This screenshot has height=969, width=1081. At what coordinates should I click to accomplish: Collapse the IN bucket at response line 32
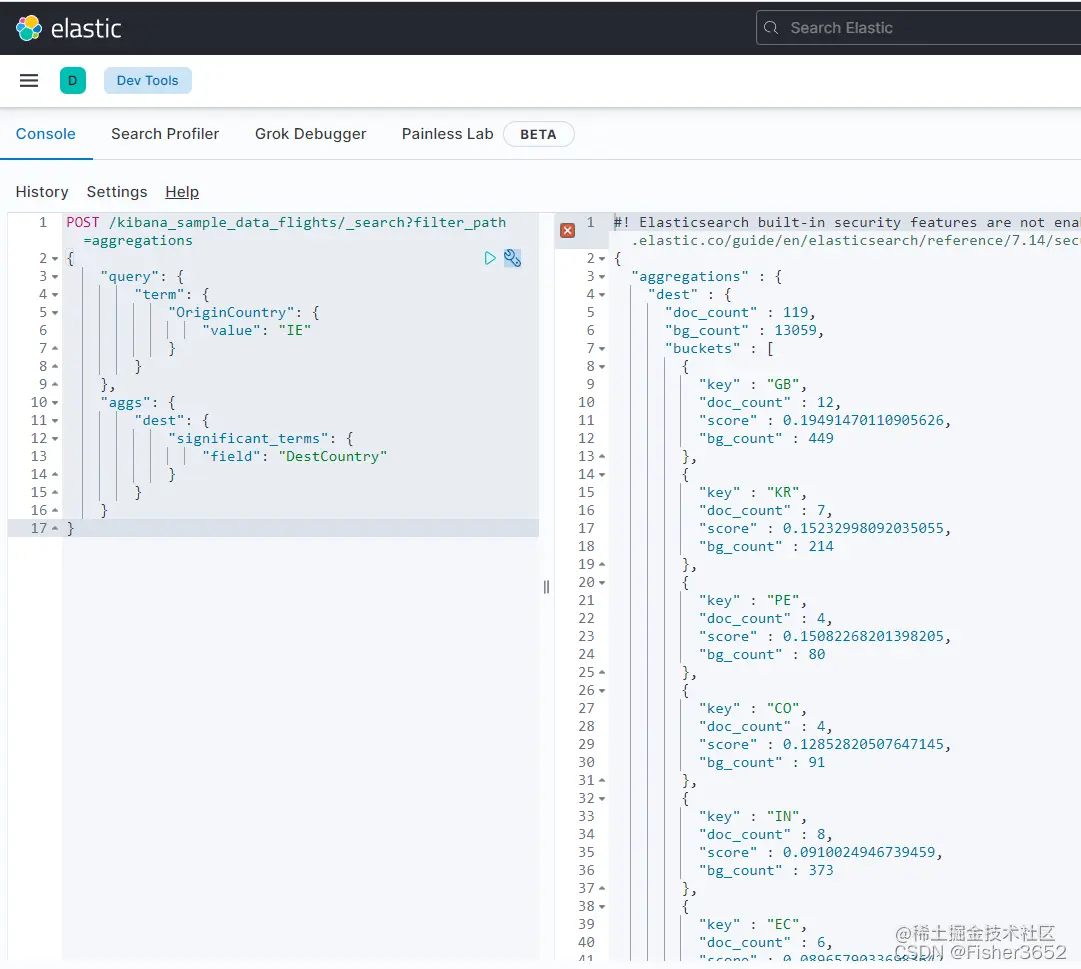tap(602, 799)
